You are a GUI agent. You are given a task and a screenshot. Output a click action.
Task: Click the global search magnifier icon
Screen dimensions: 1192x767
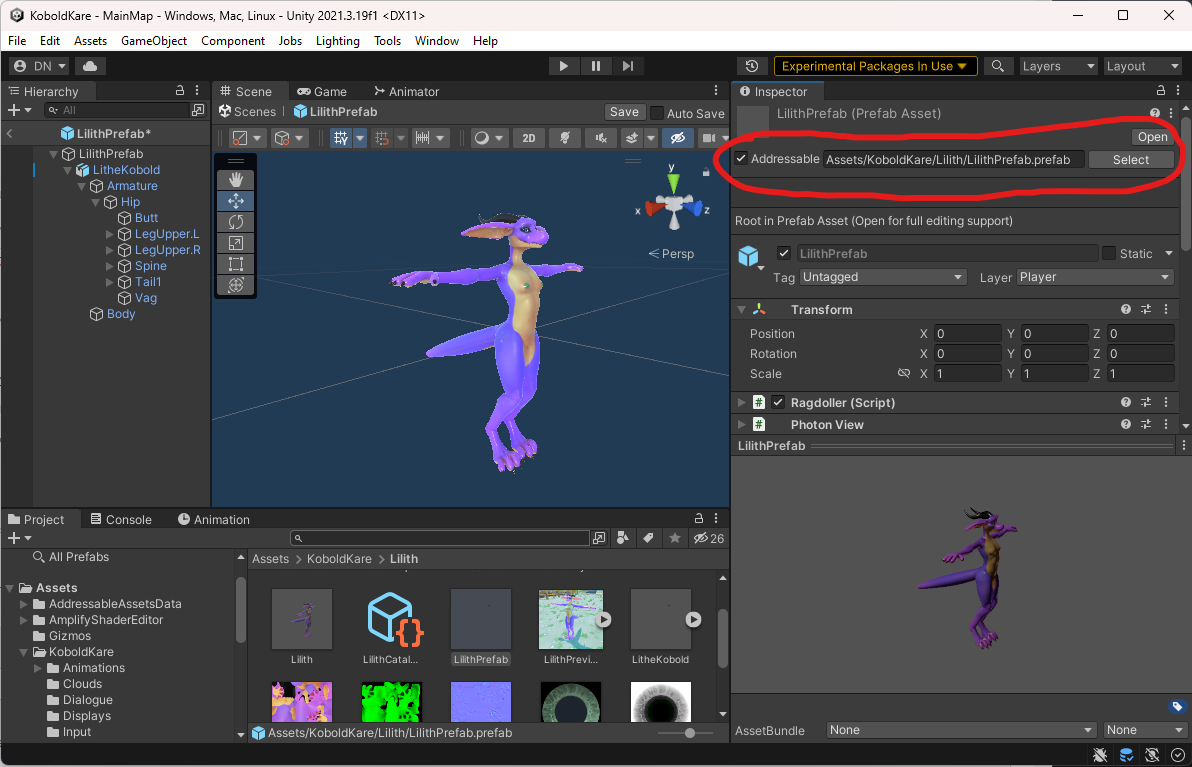tap(997, 66)
